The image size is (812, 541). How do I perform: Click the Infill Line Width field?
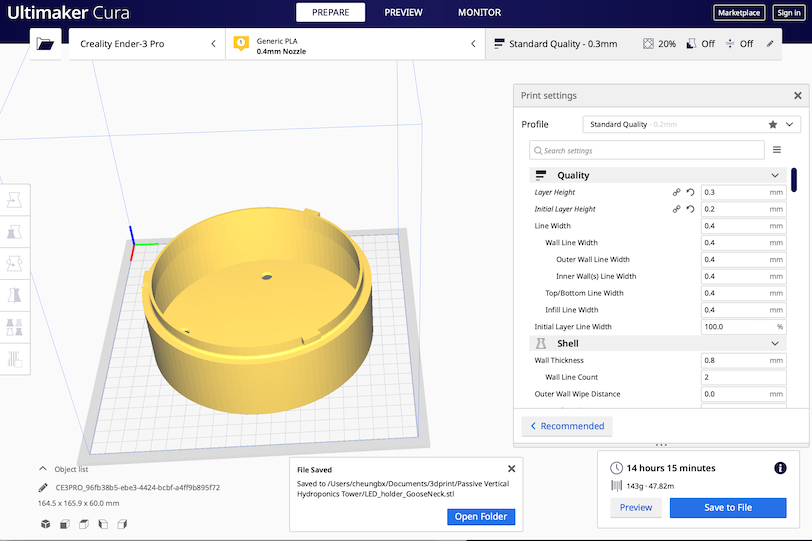[x=744, y=310]
